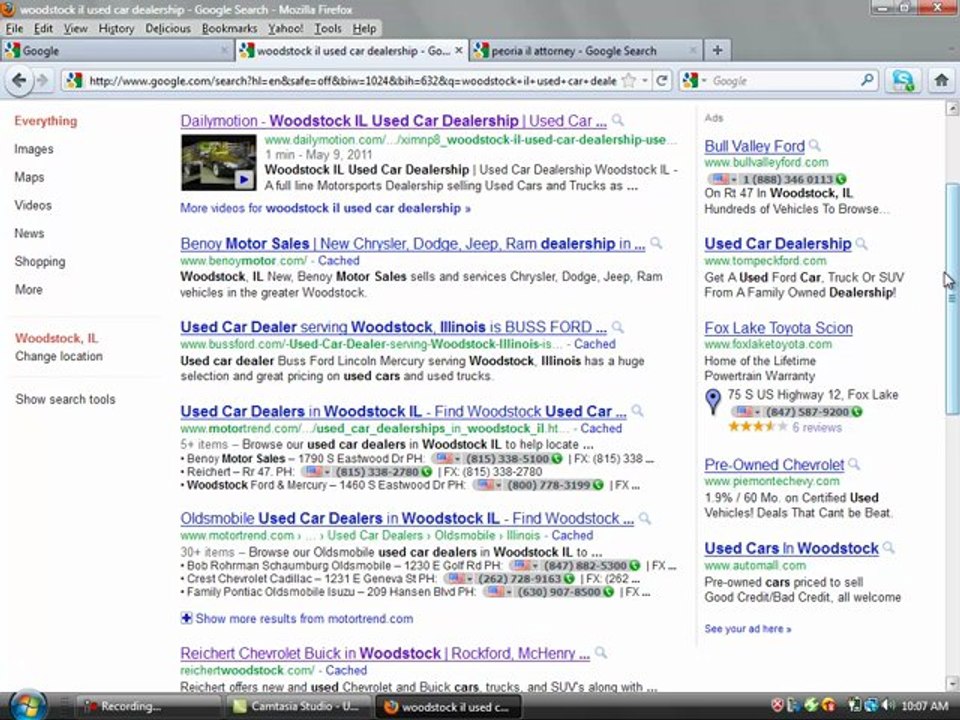Click Skype call icon for (847) 587-9200
Image resolution: width=960 pixels, height=720 pixels.
(857, 411)
